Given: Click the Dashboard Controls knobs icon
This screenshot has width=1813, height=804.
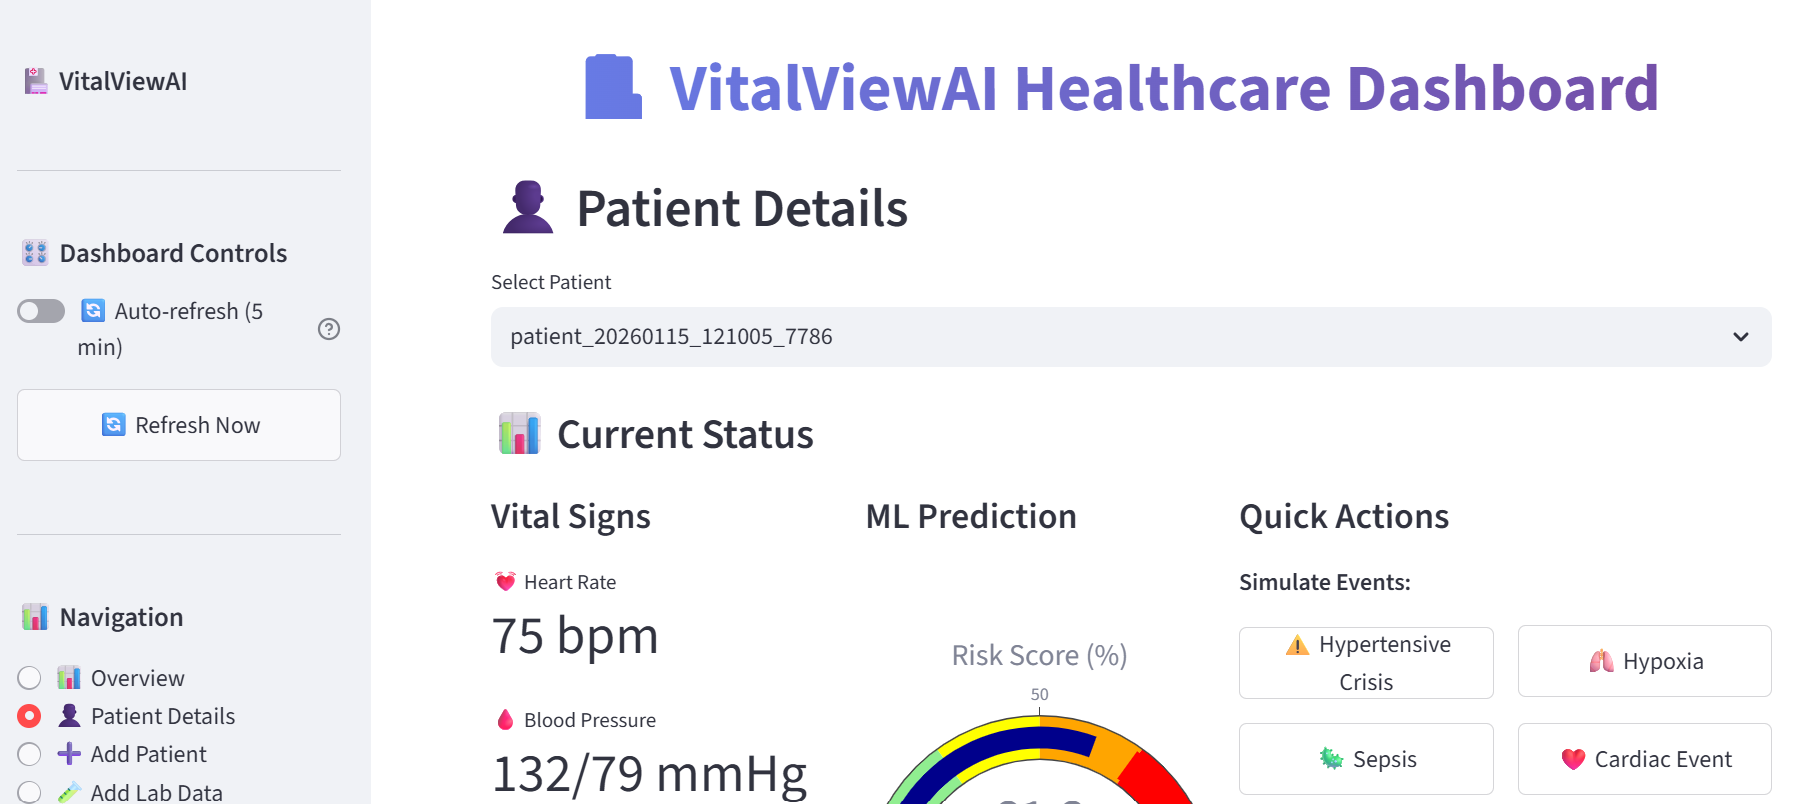Looking at the screenshot, I should point(35,253).
